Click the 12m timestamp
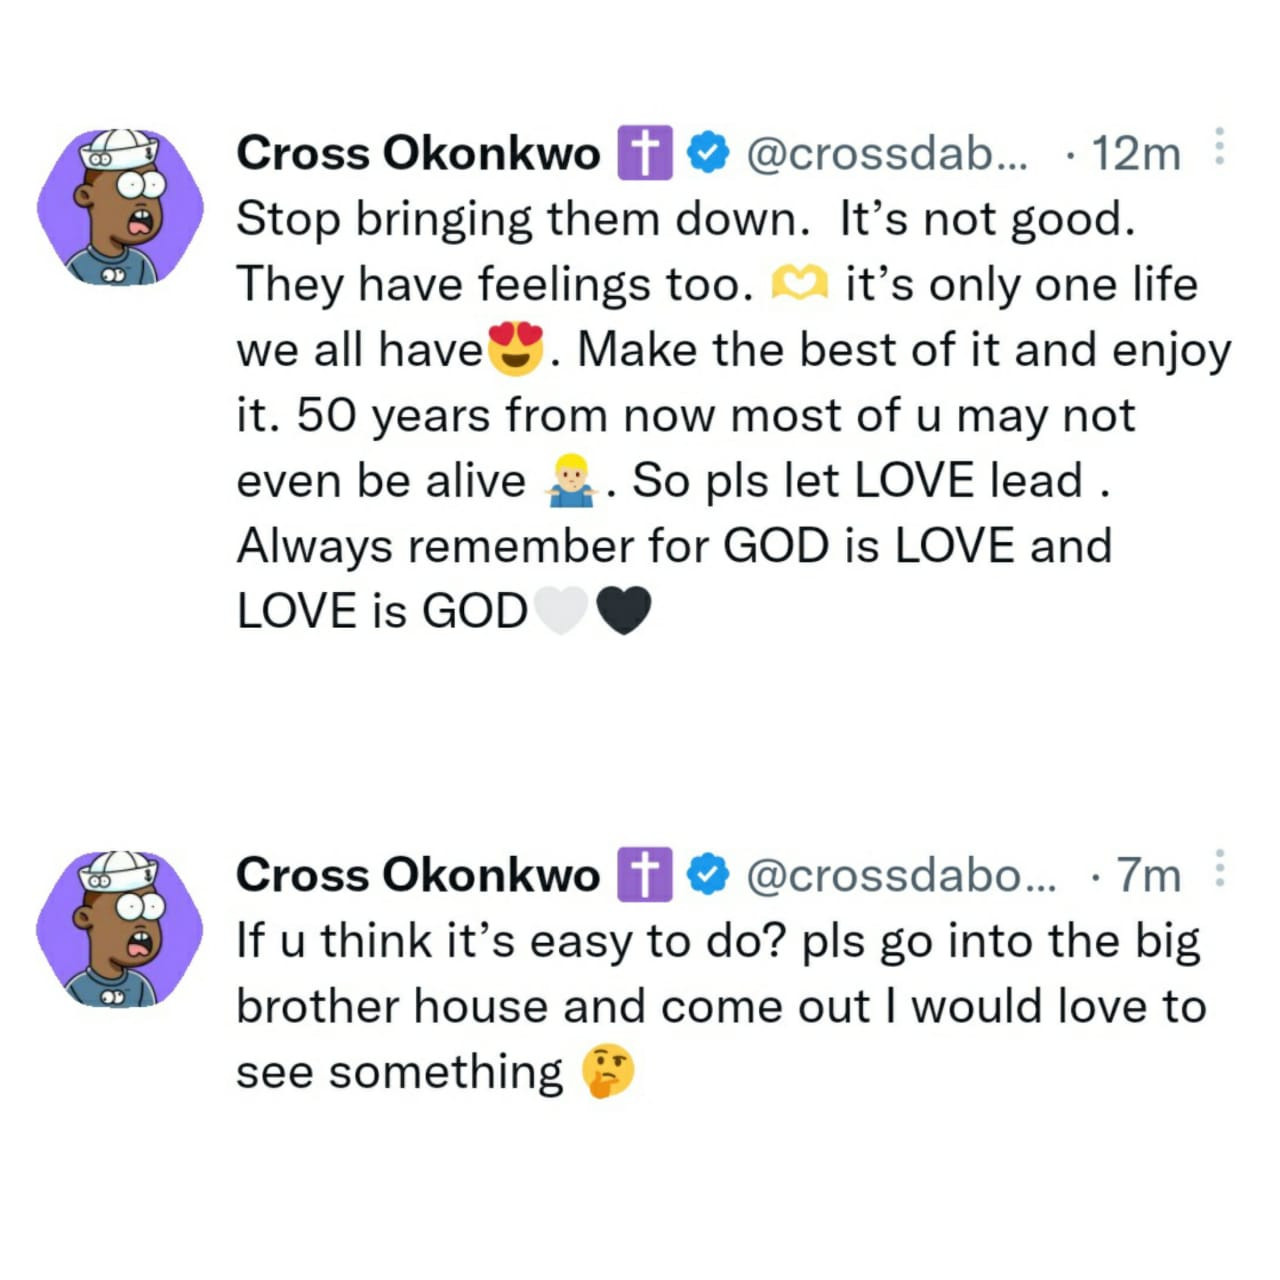 (1136, 153)
